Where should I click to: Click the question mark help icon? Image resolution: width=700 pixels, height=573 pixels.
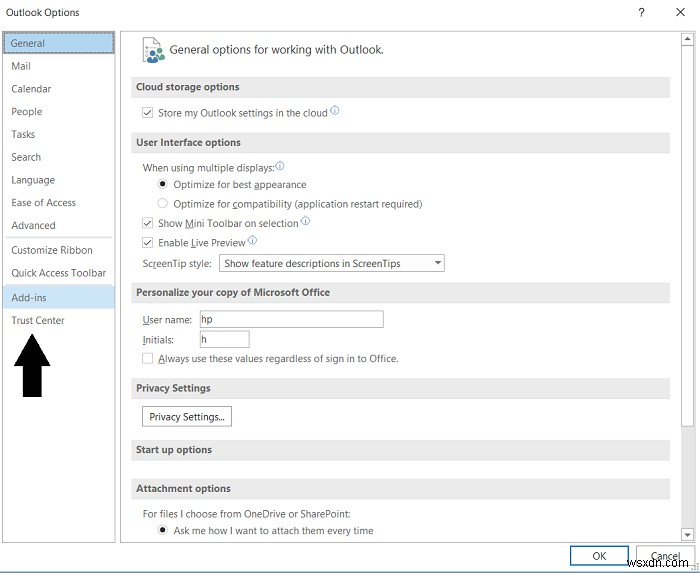click(x=641, y=12)
